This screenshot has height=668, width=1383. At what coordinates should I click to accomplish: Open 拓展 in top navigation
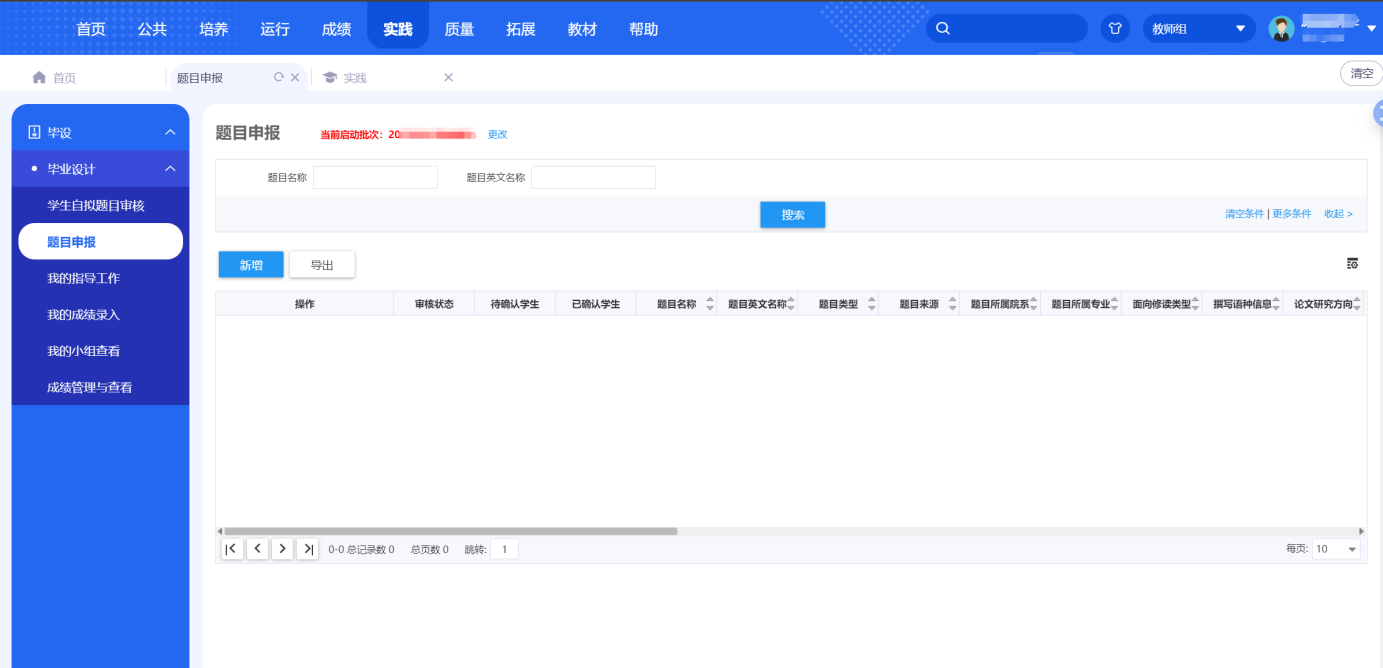[521, 29]
